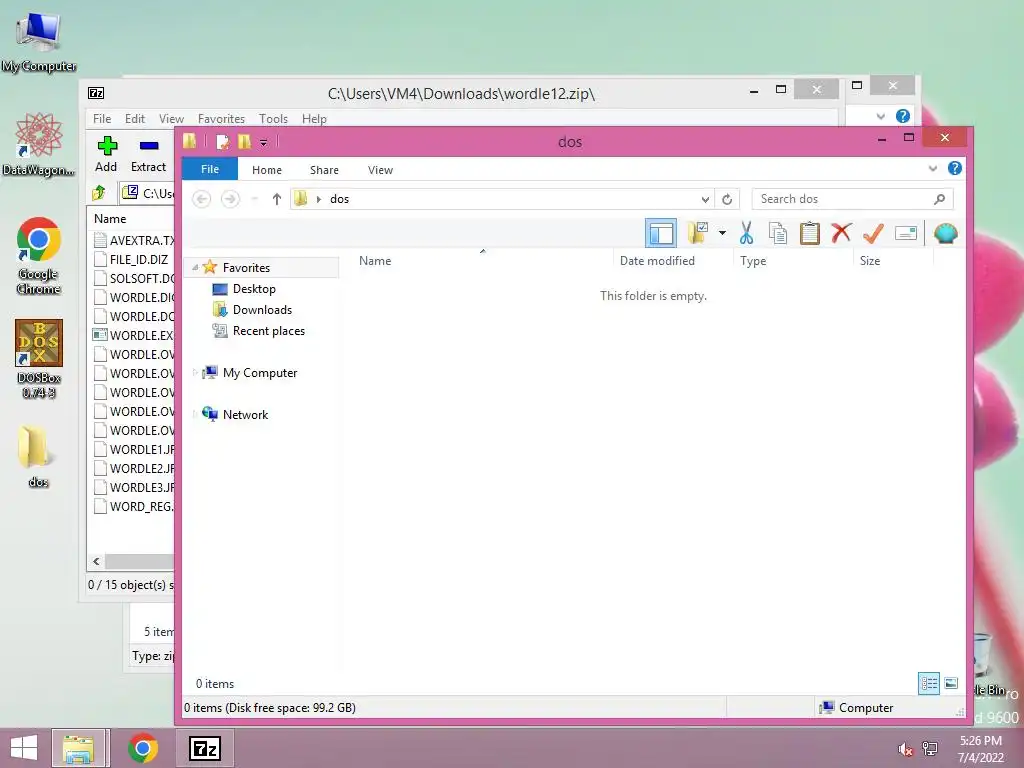The height and width of the screenshot is (768, 1024).
Task: Click the Paste clipboard icon
Action: click(809, 233)
